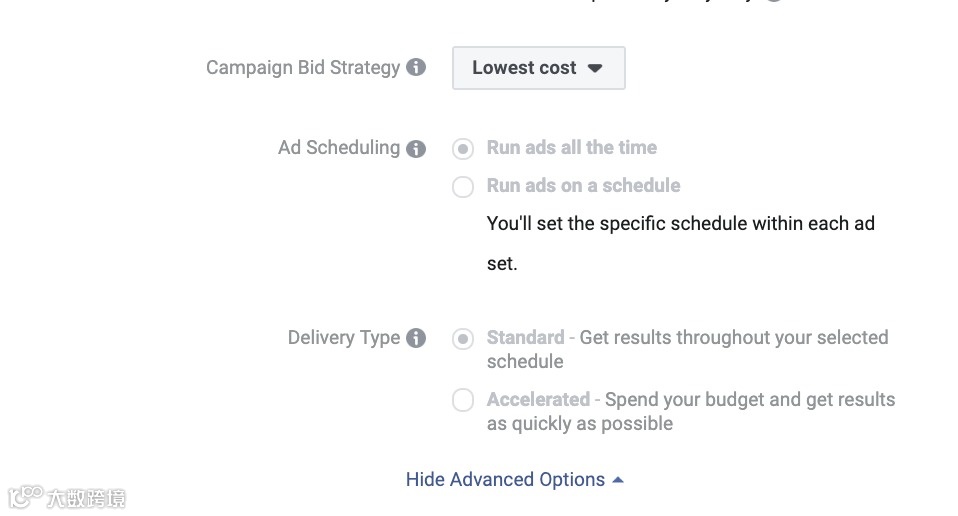The width and height of the screenshot is (958, 516).
Task: Click the watermark logo in bottom-left corner
Action: 67,496
